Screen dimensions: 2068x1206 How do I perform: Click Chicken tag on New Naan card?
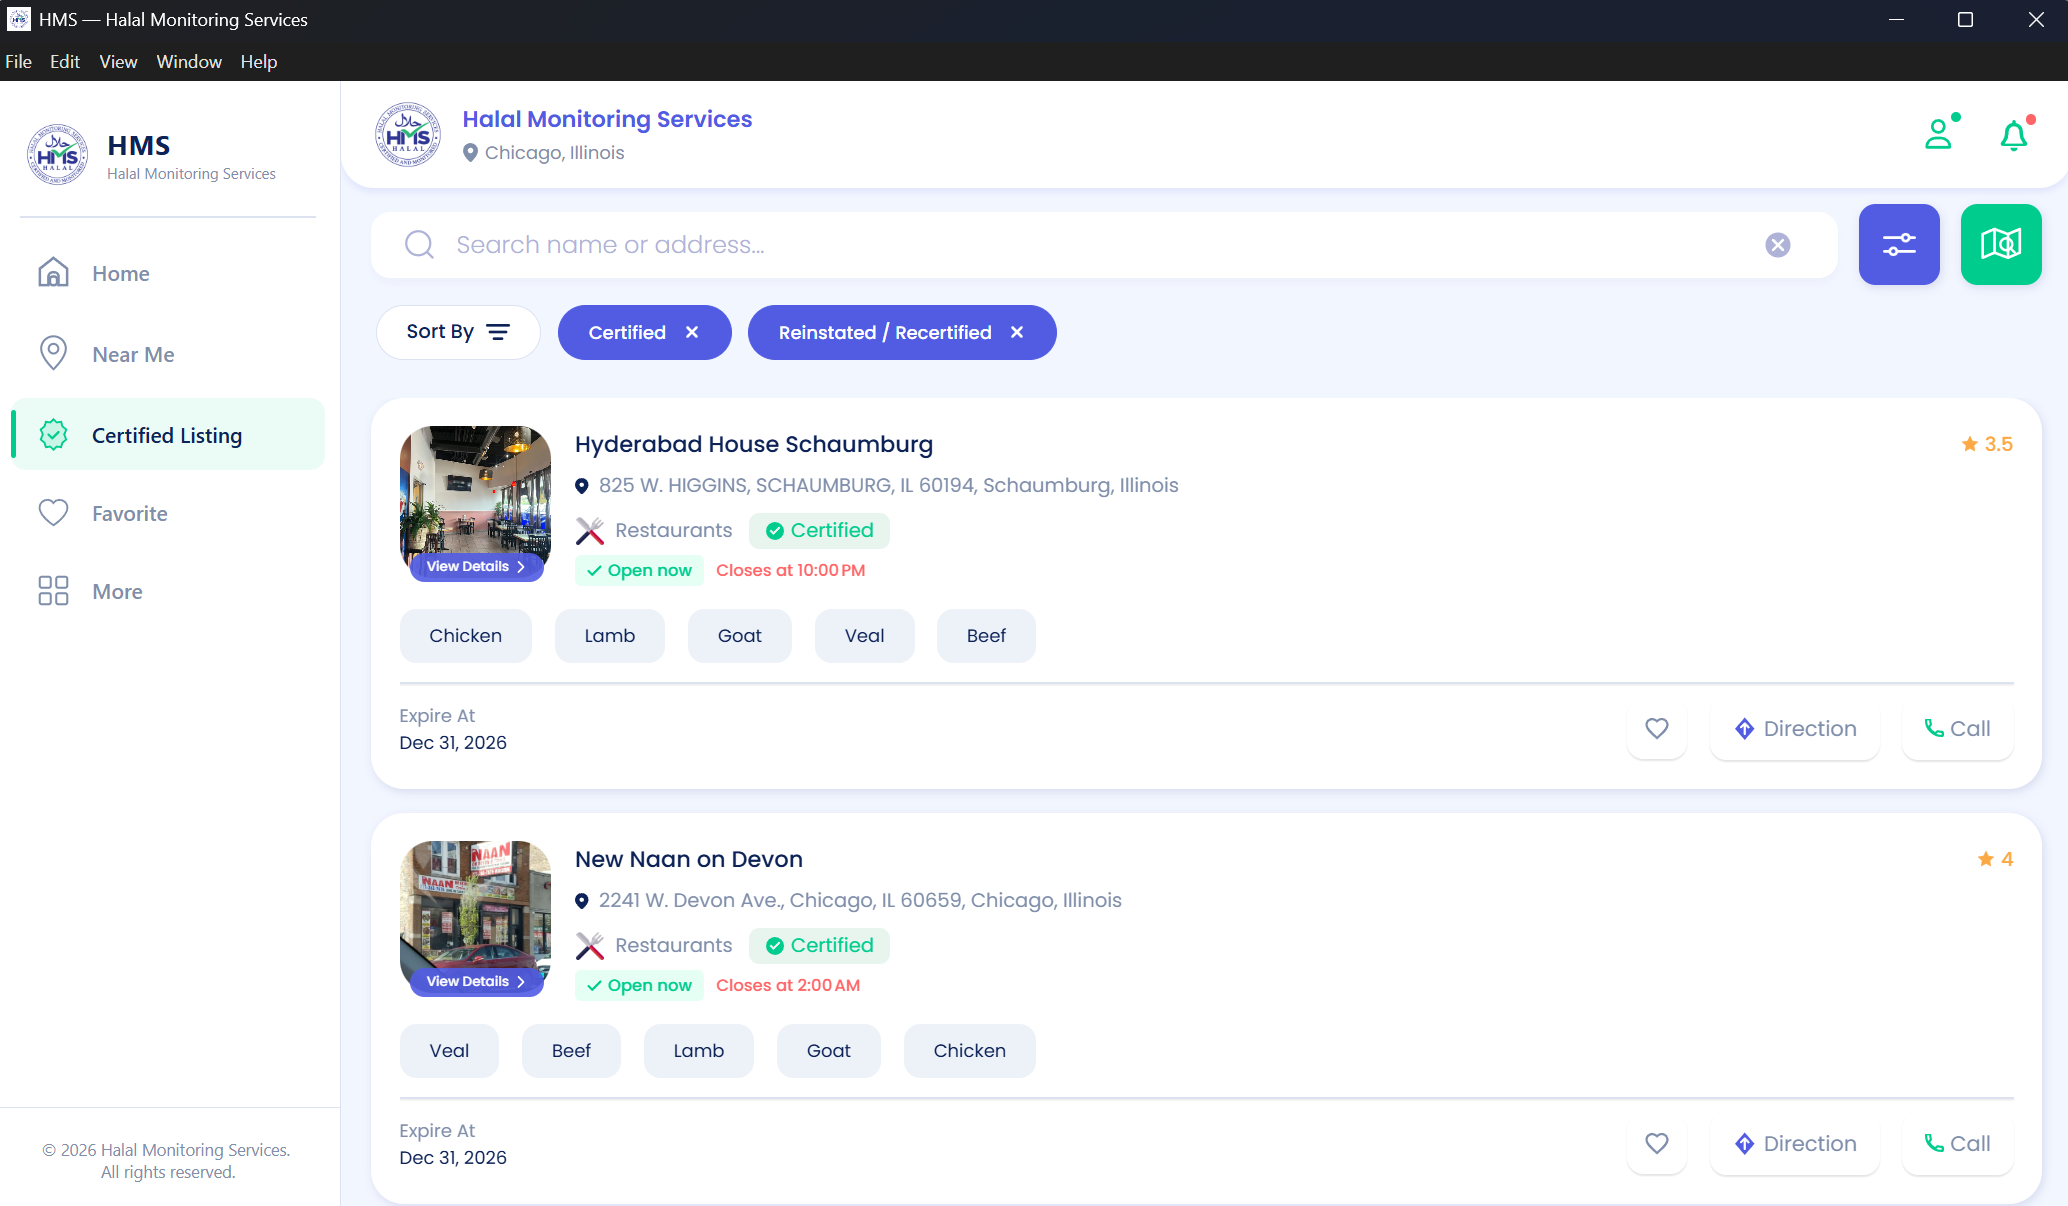pos(970,1051)
